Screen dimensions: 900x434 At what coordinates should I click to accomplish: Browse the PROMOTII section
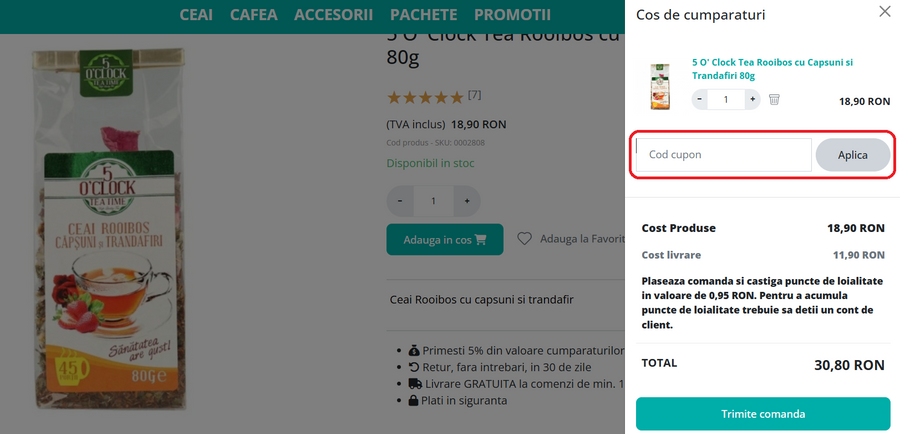pyautogui.click(x=512, y=15)
